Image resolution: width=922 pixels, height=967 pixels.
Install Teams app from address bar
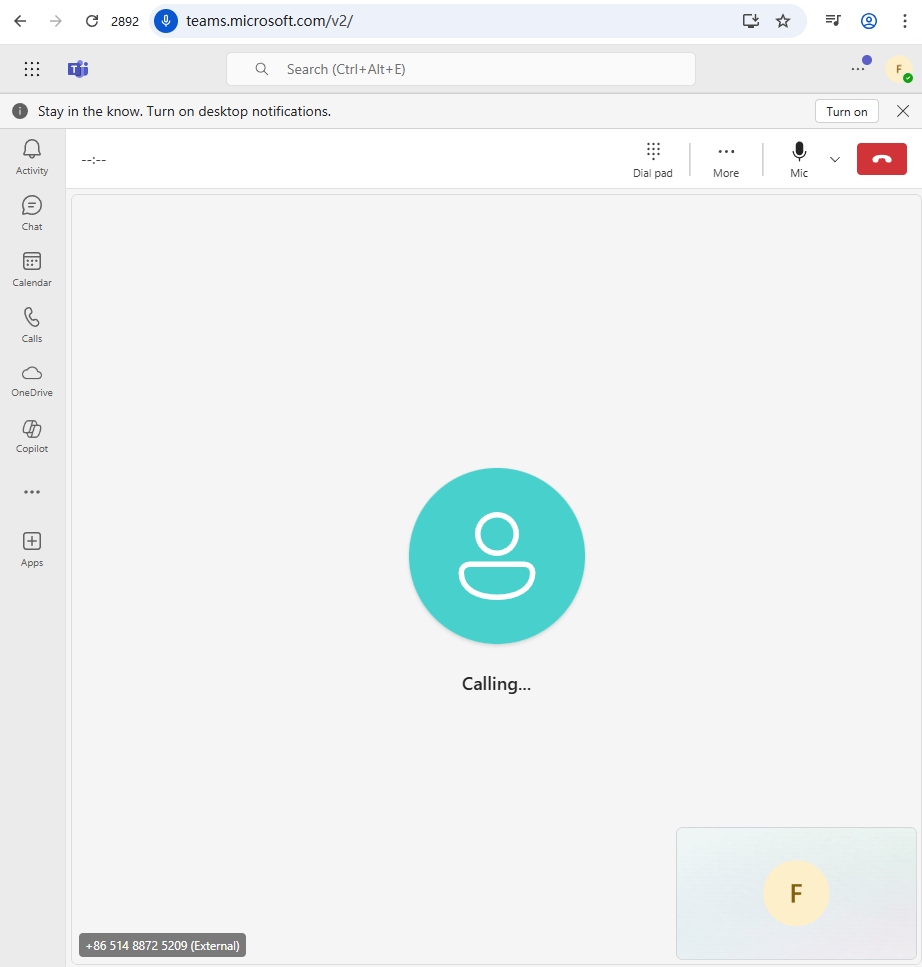click(x=751, y=21)
